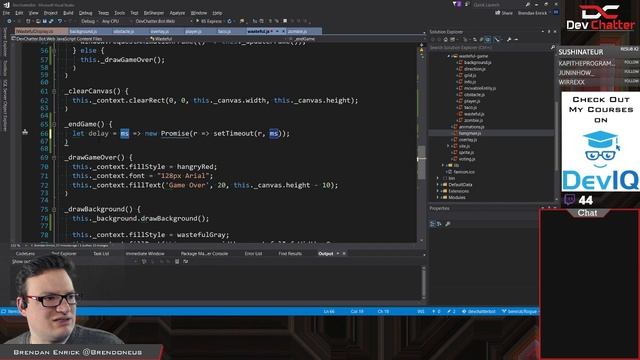Click the Undo toolbar icon
Screen dimensions: 640x360
tap(60, 21)
